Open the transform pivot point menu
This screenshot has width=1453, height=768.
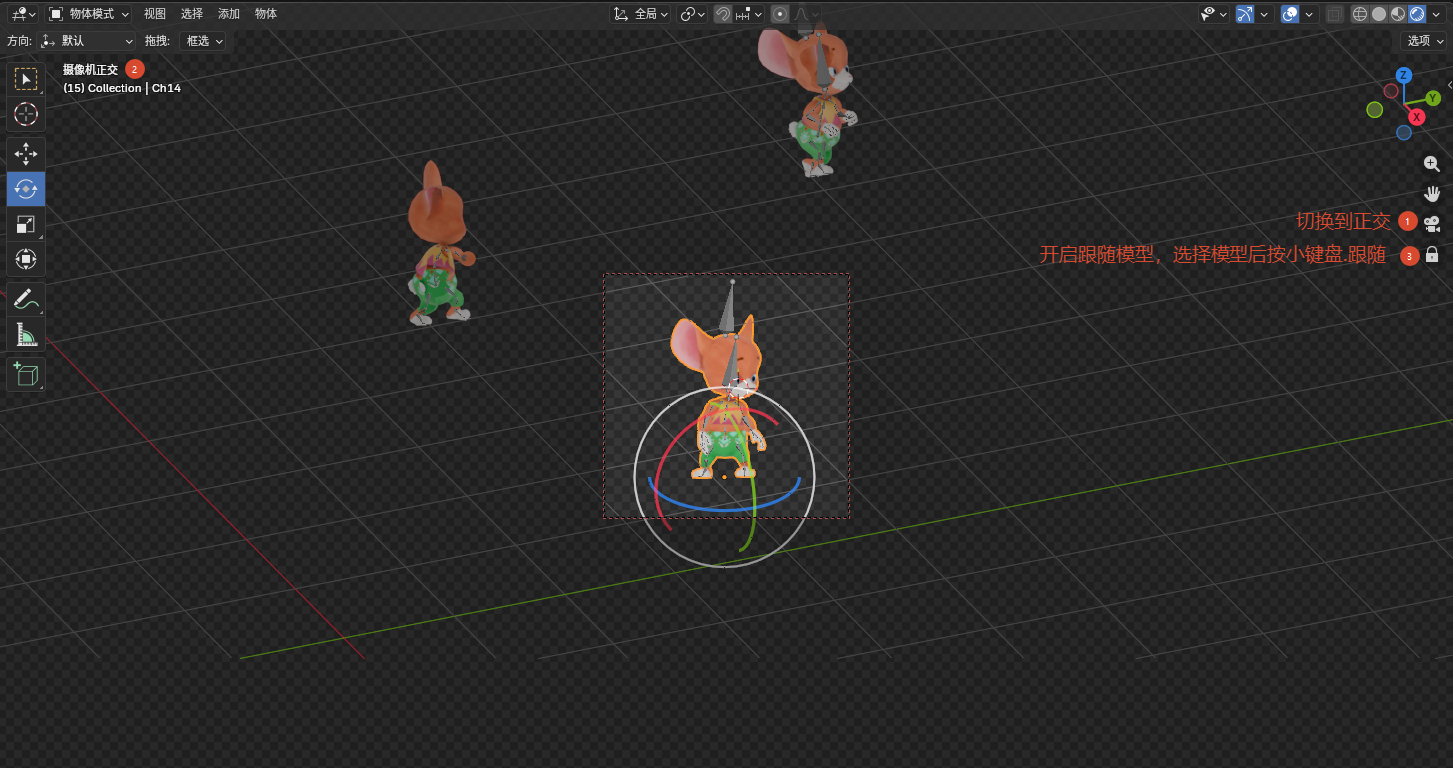[x=693, y=14]
